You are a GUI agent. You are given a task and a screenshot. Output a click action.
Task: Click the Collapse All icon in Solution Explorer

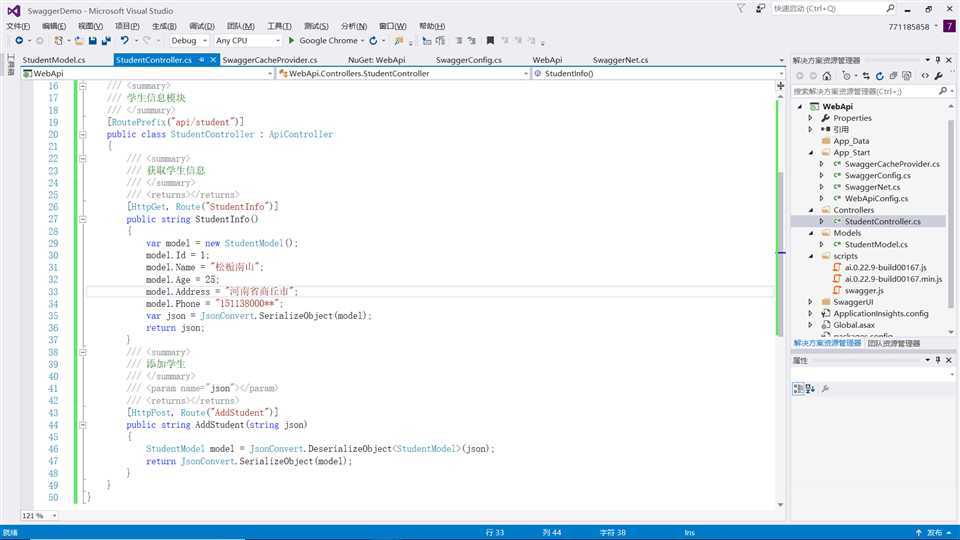pos(893,76)
